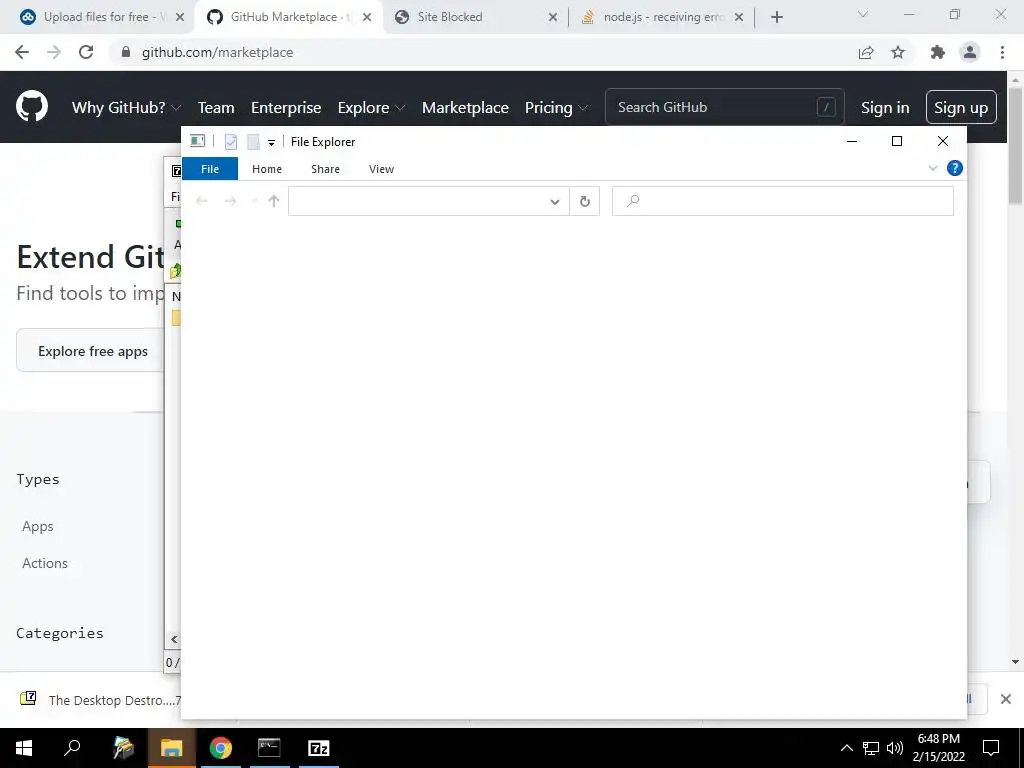
Task: Refresh the File Explorer location
Action: pyautogui.click(x=584, y=202)
